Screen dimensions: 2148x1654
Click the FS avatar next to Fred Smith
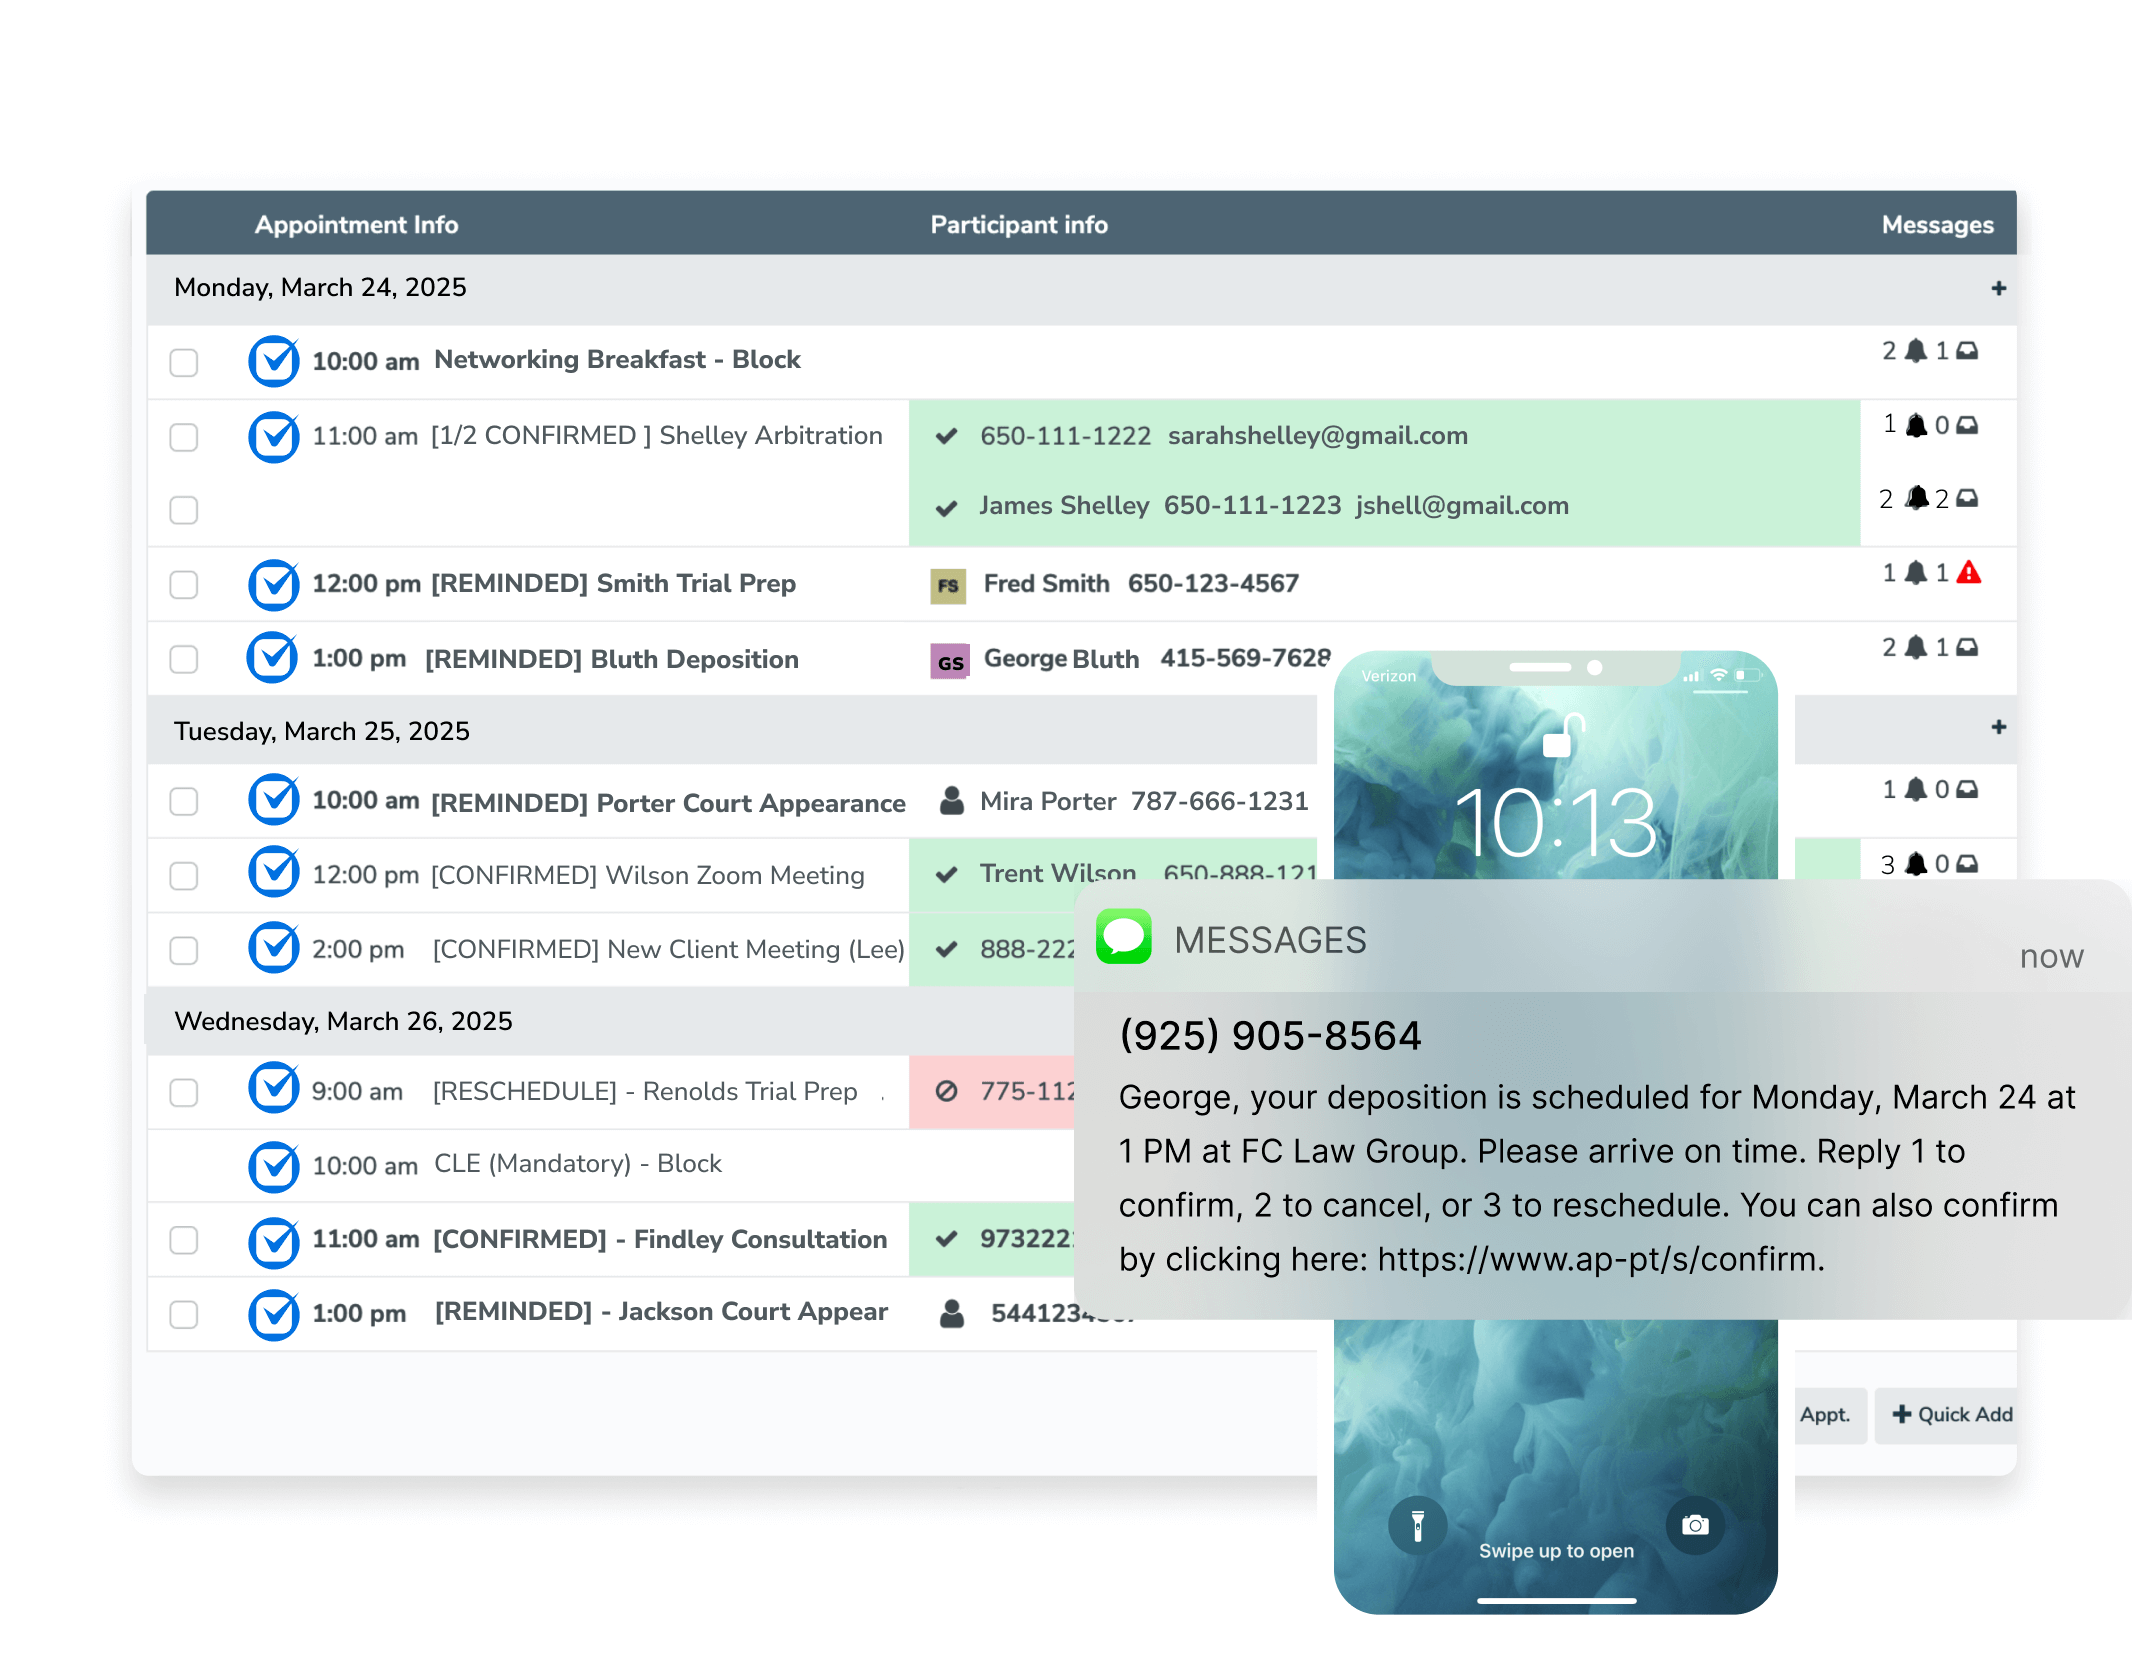click(x=948, y=585)
